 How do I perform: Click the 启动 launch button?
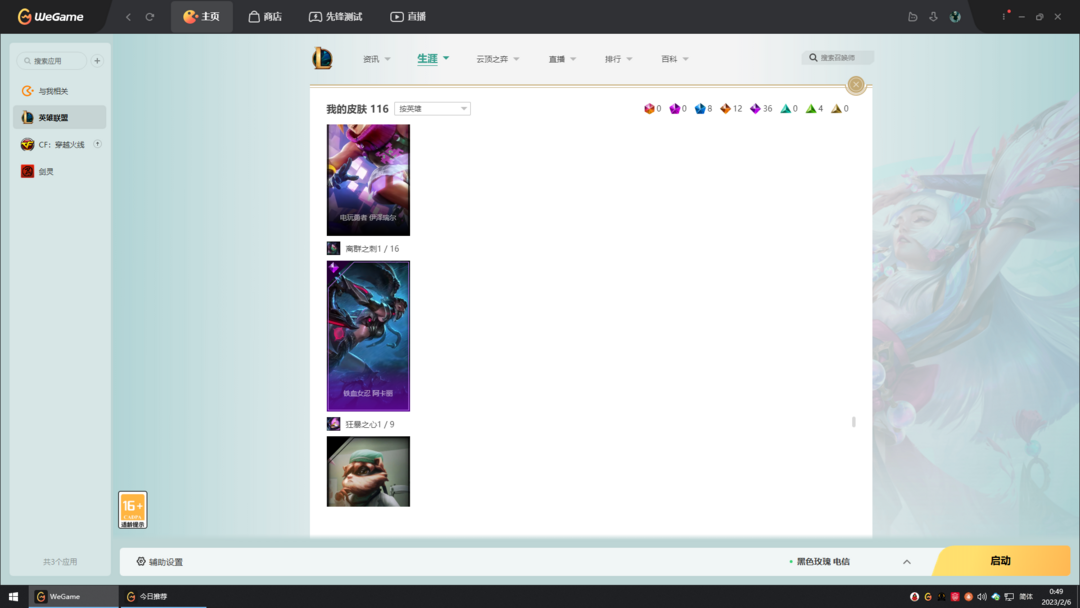click(x=1001, y=561)
